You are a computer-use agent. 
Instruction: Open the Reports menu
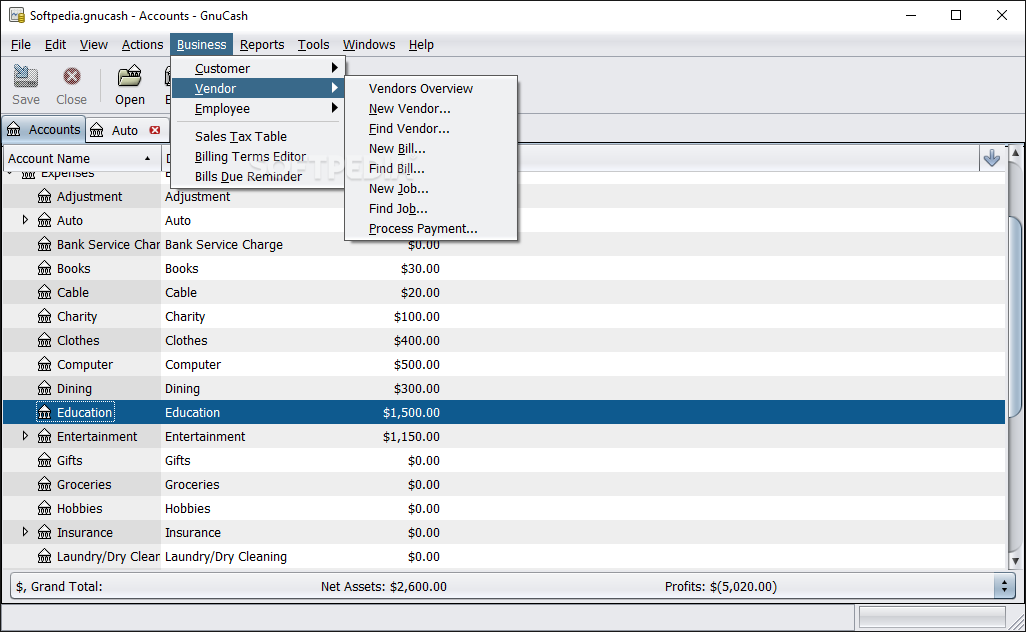click(x=262, y=44)
